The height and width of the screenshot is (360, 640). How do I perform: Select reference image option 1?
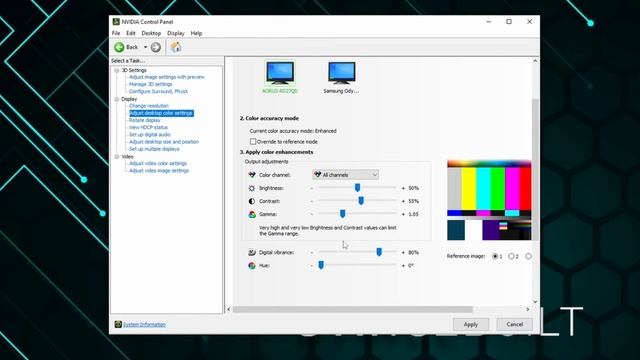(x=495, y=256)
